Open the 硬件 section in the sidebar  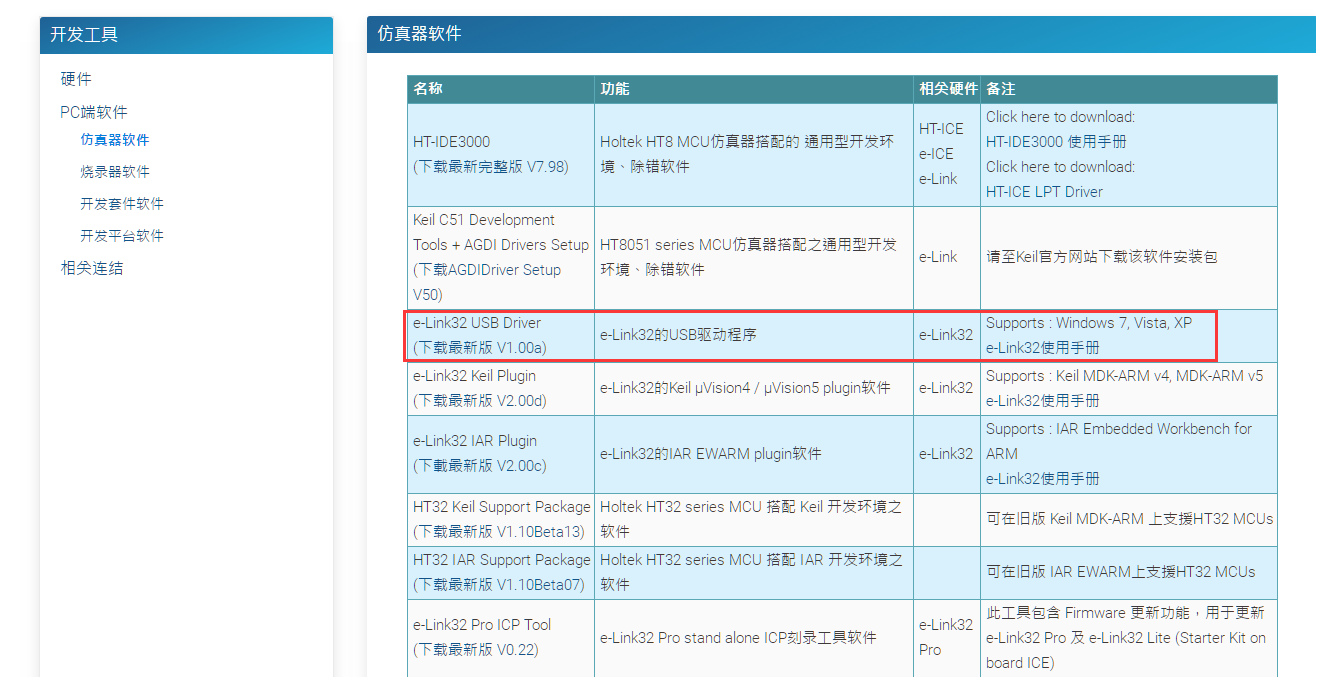[x=75, y=79]
